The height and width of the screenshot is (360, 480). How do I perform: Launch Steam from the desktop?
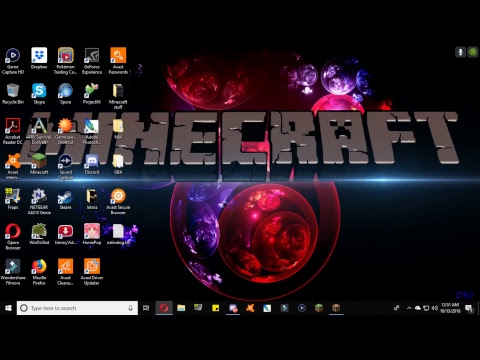click(x=66, y=199)
